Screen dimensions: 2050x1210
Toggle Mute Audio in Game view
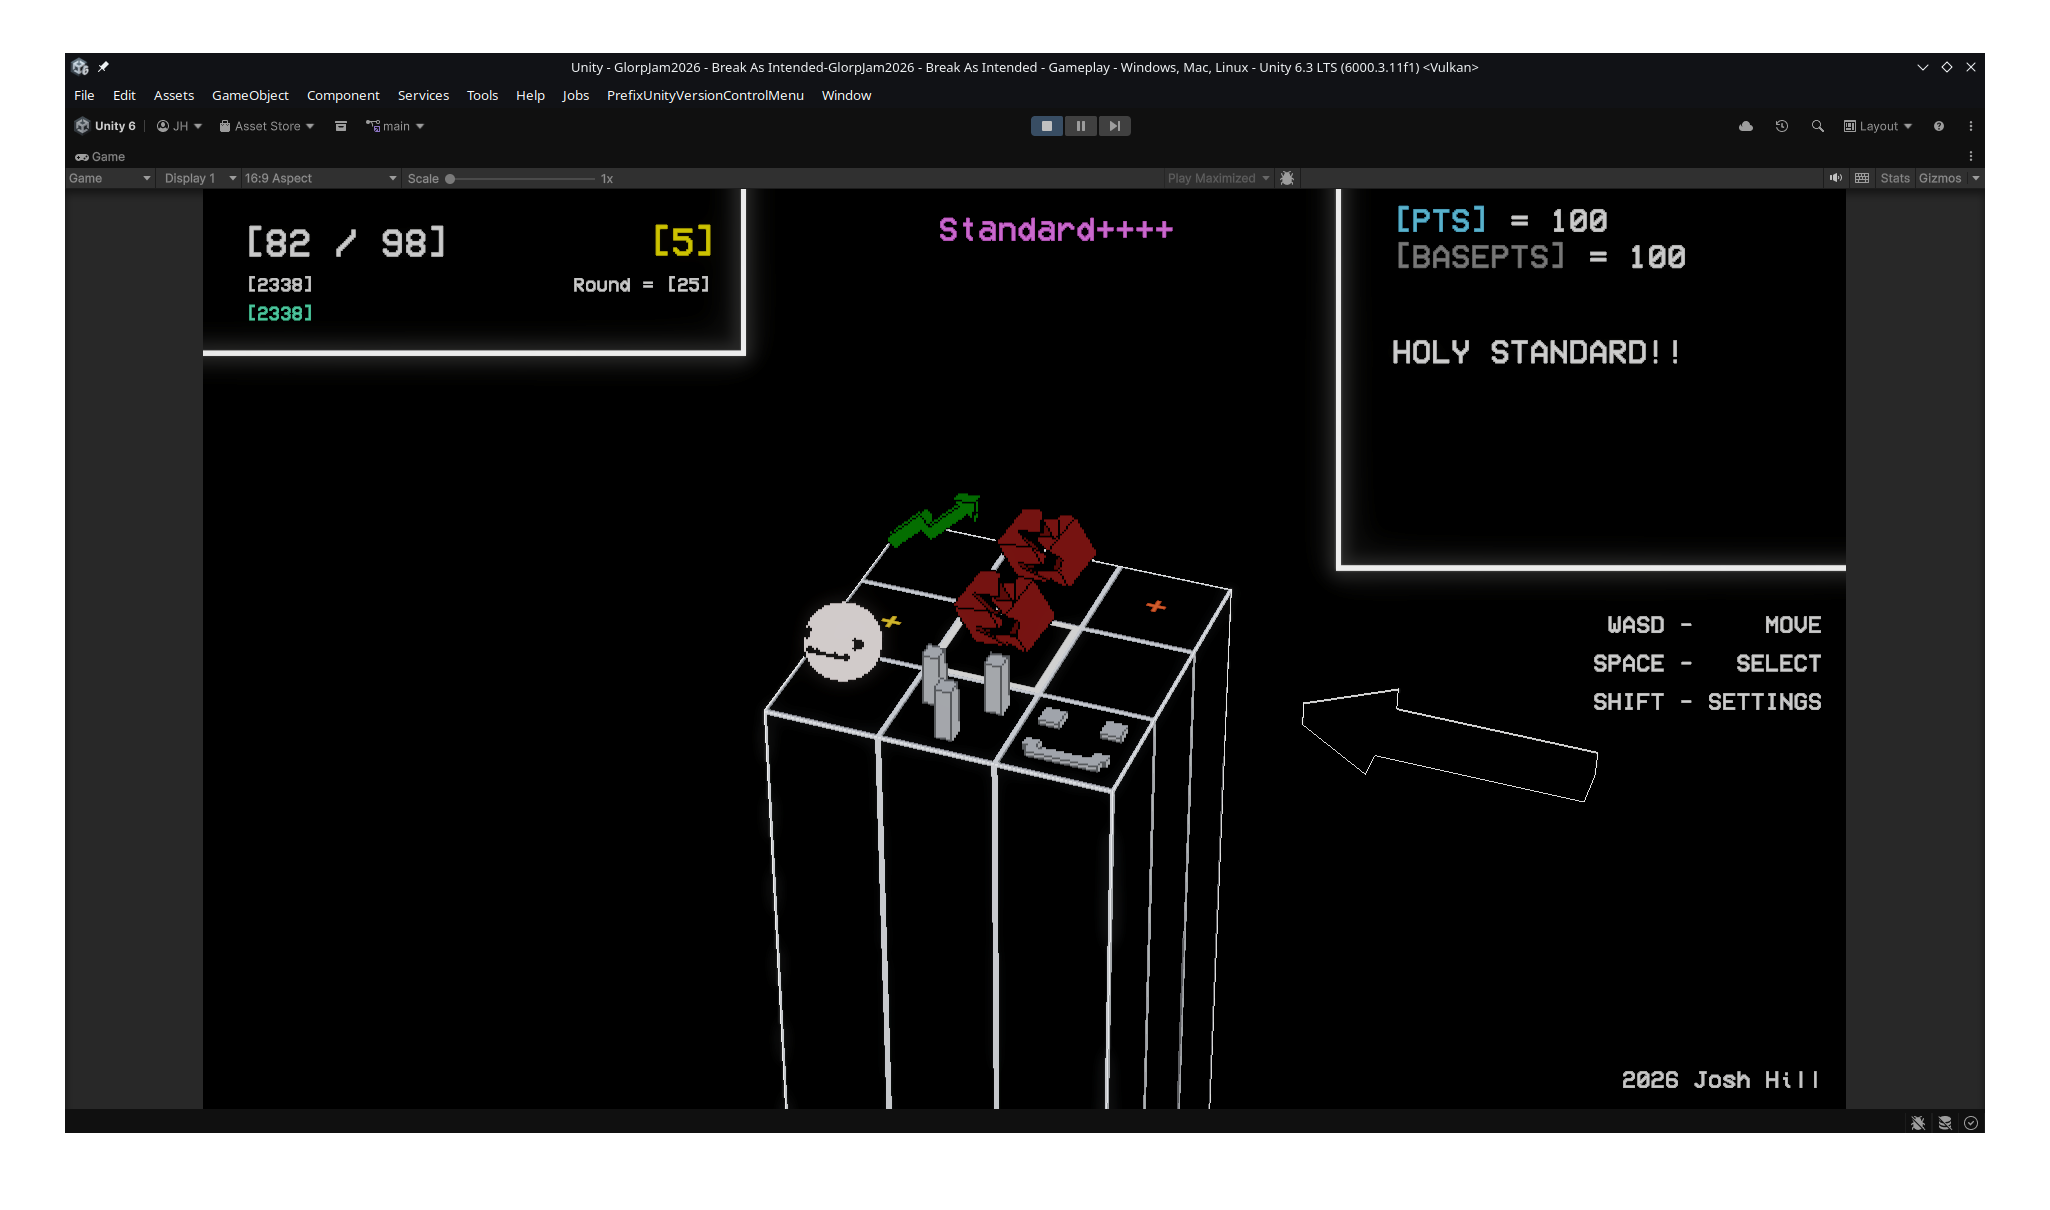click(1835, 178)
